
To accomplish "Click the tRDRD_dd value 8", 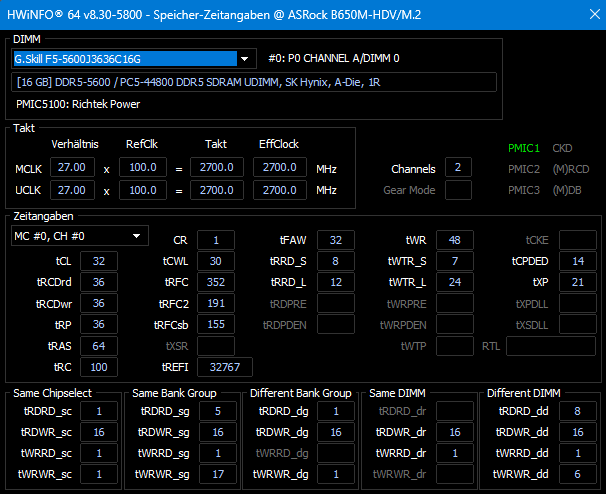I will click(577, 411).
